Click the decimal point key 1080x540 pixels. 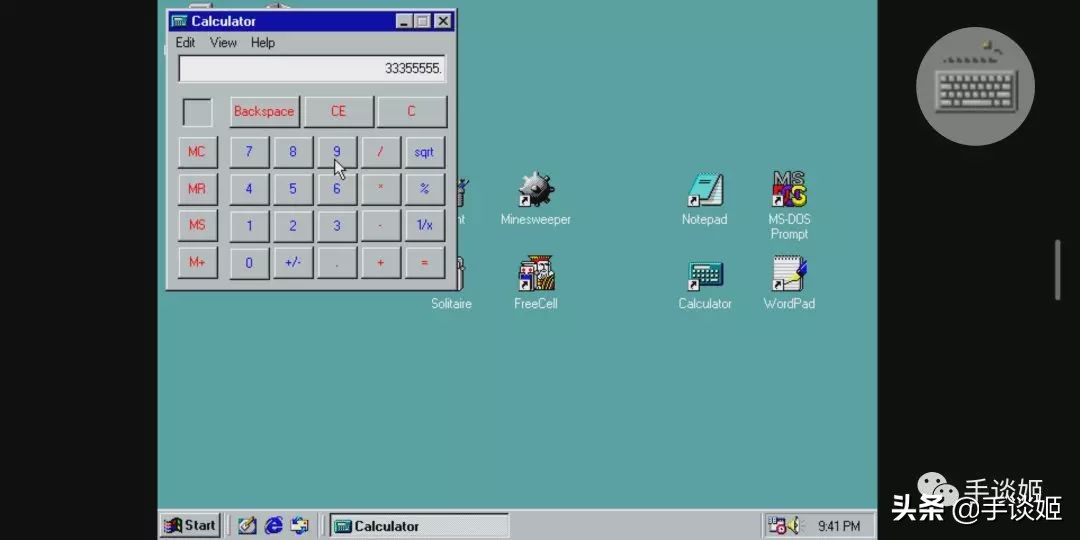click(x=337, y=262)
